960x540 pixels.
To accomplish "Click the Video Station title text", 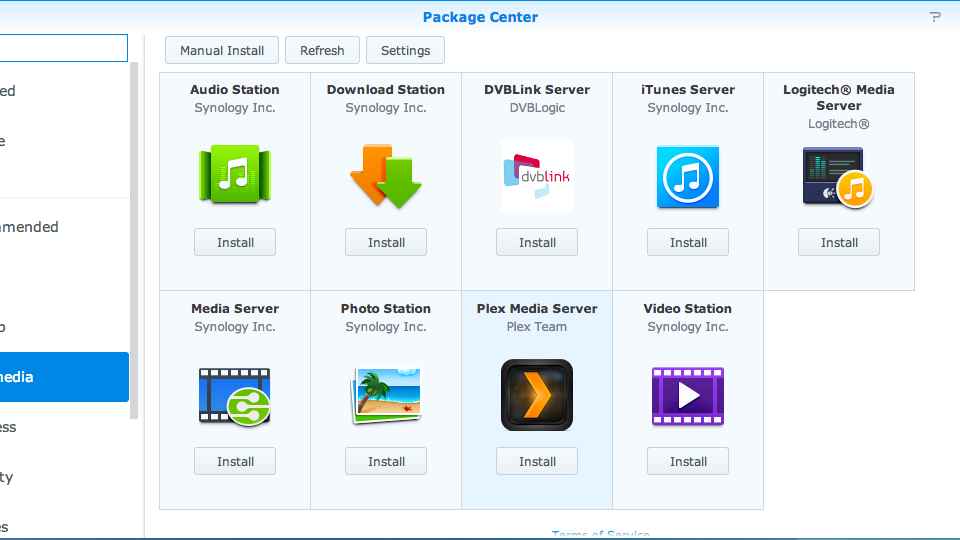I will 688,309.
